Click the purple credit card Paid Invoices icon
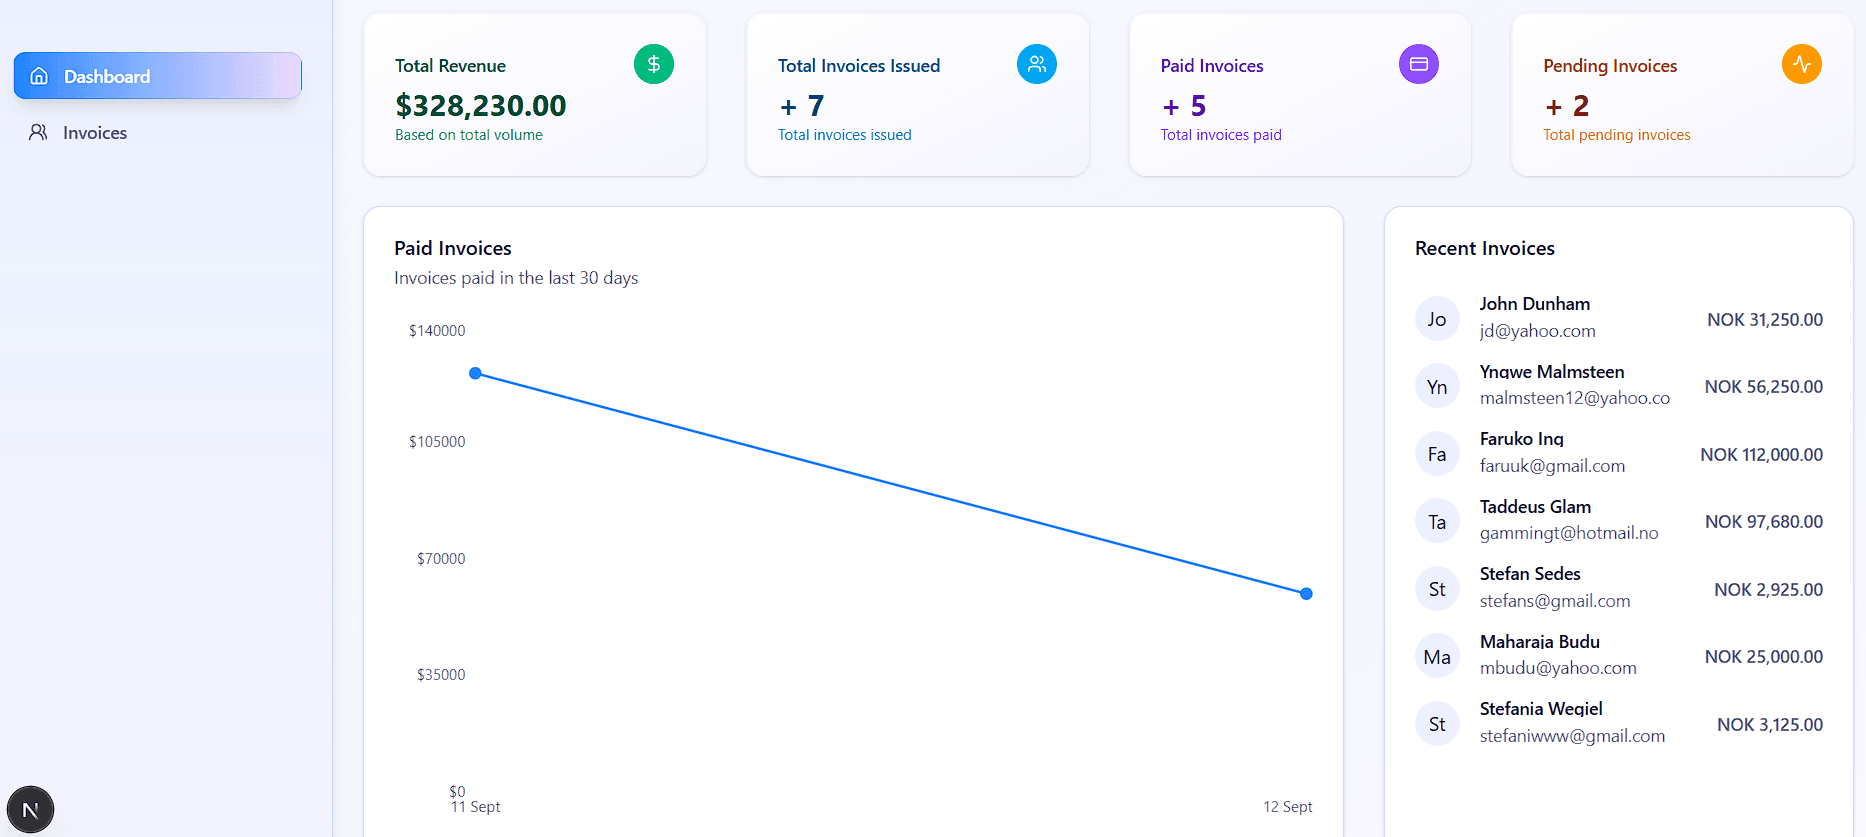The width and height of the screenshot is (1866, 837). tap(1418, 65)
